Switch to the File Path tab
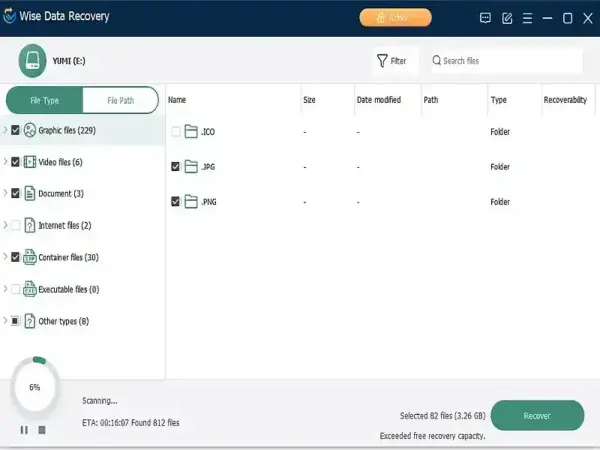Viewport: 600px width, 450px height. (x=121, y=100)
